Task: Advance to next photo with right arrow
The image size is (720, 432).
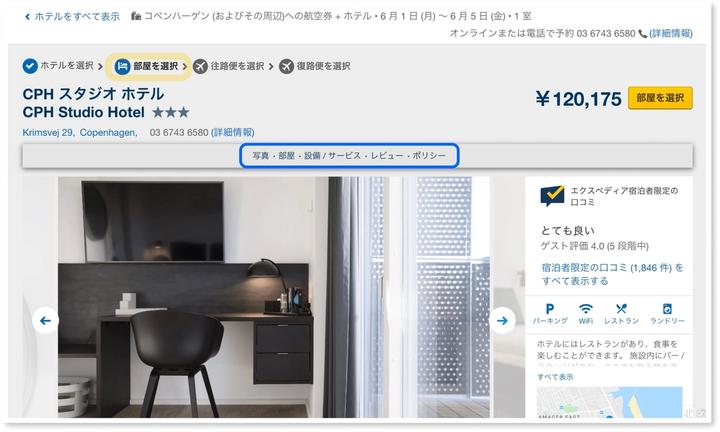Action: click(502, 320)
